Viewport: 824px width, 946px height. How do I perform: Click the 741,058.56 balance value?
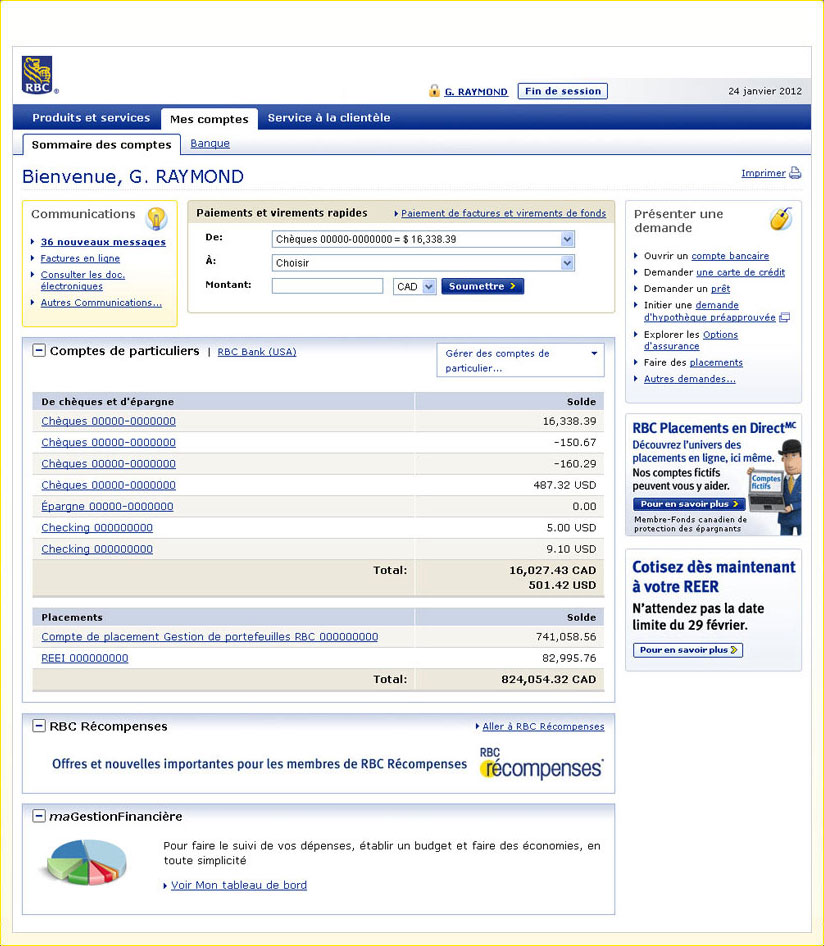(x=566, y=636)
